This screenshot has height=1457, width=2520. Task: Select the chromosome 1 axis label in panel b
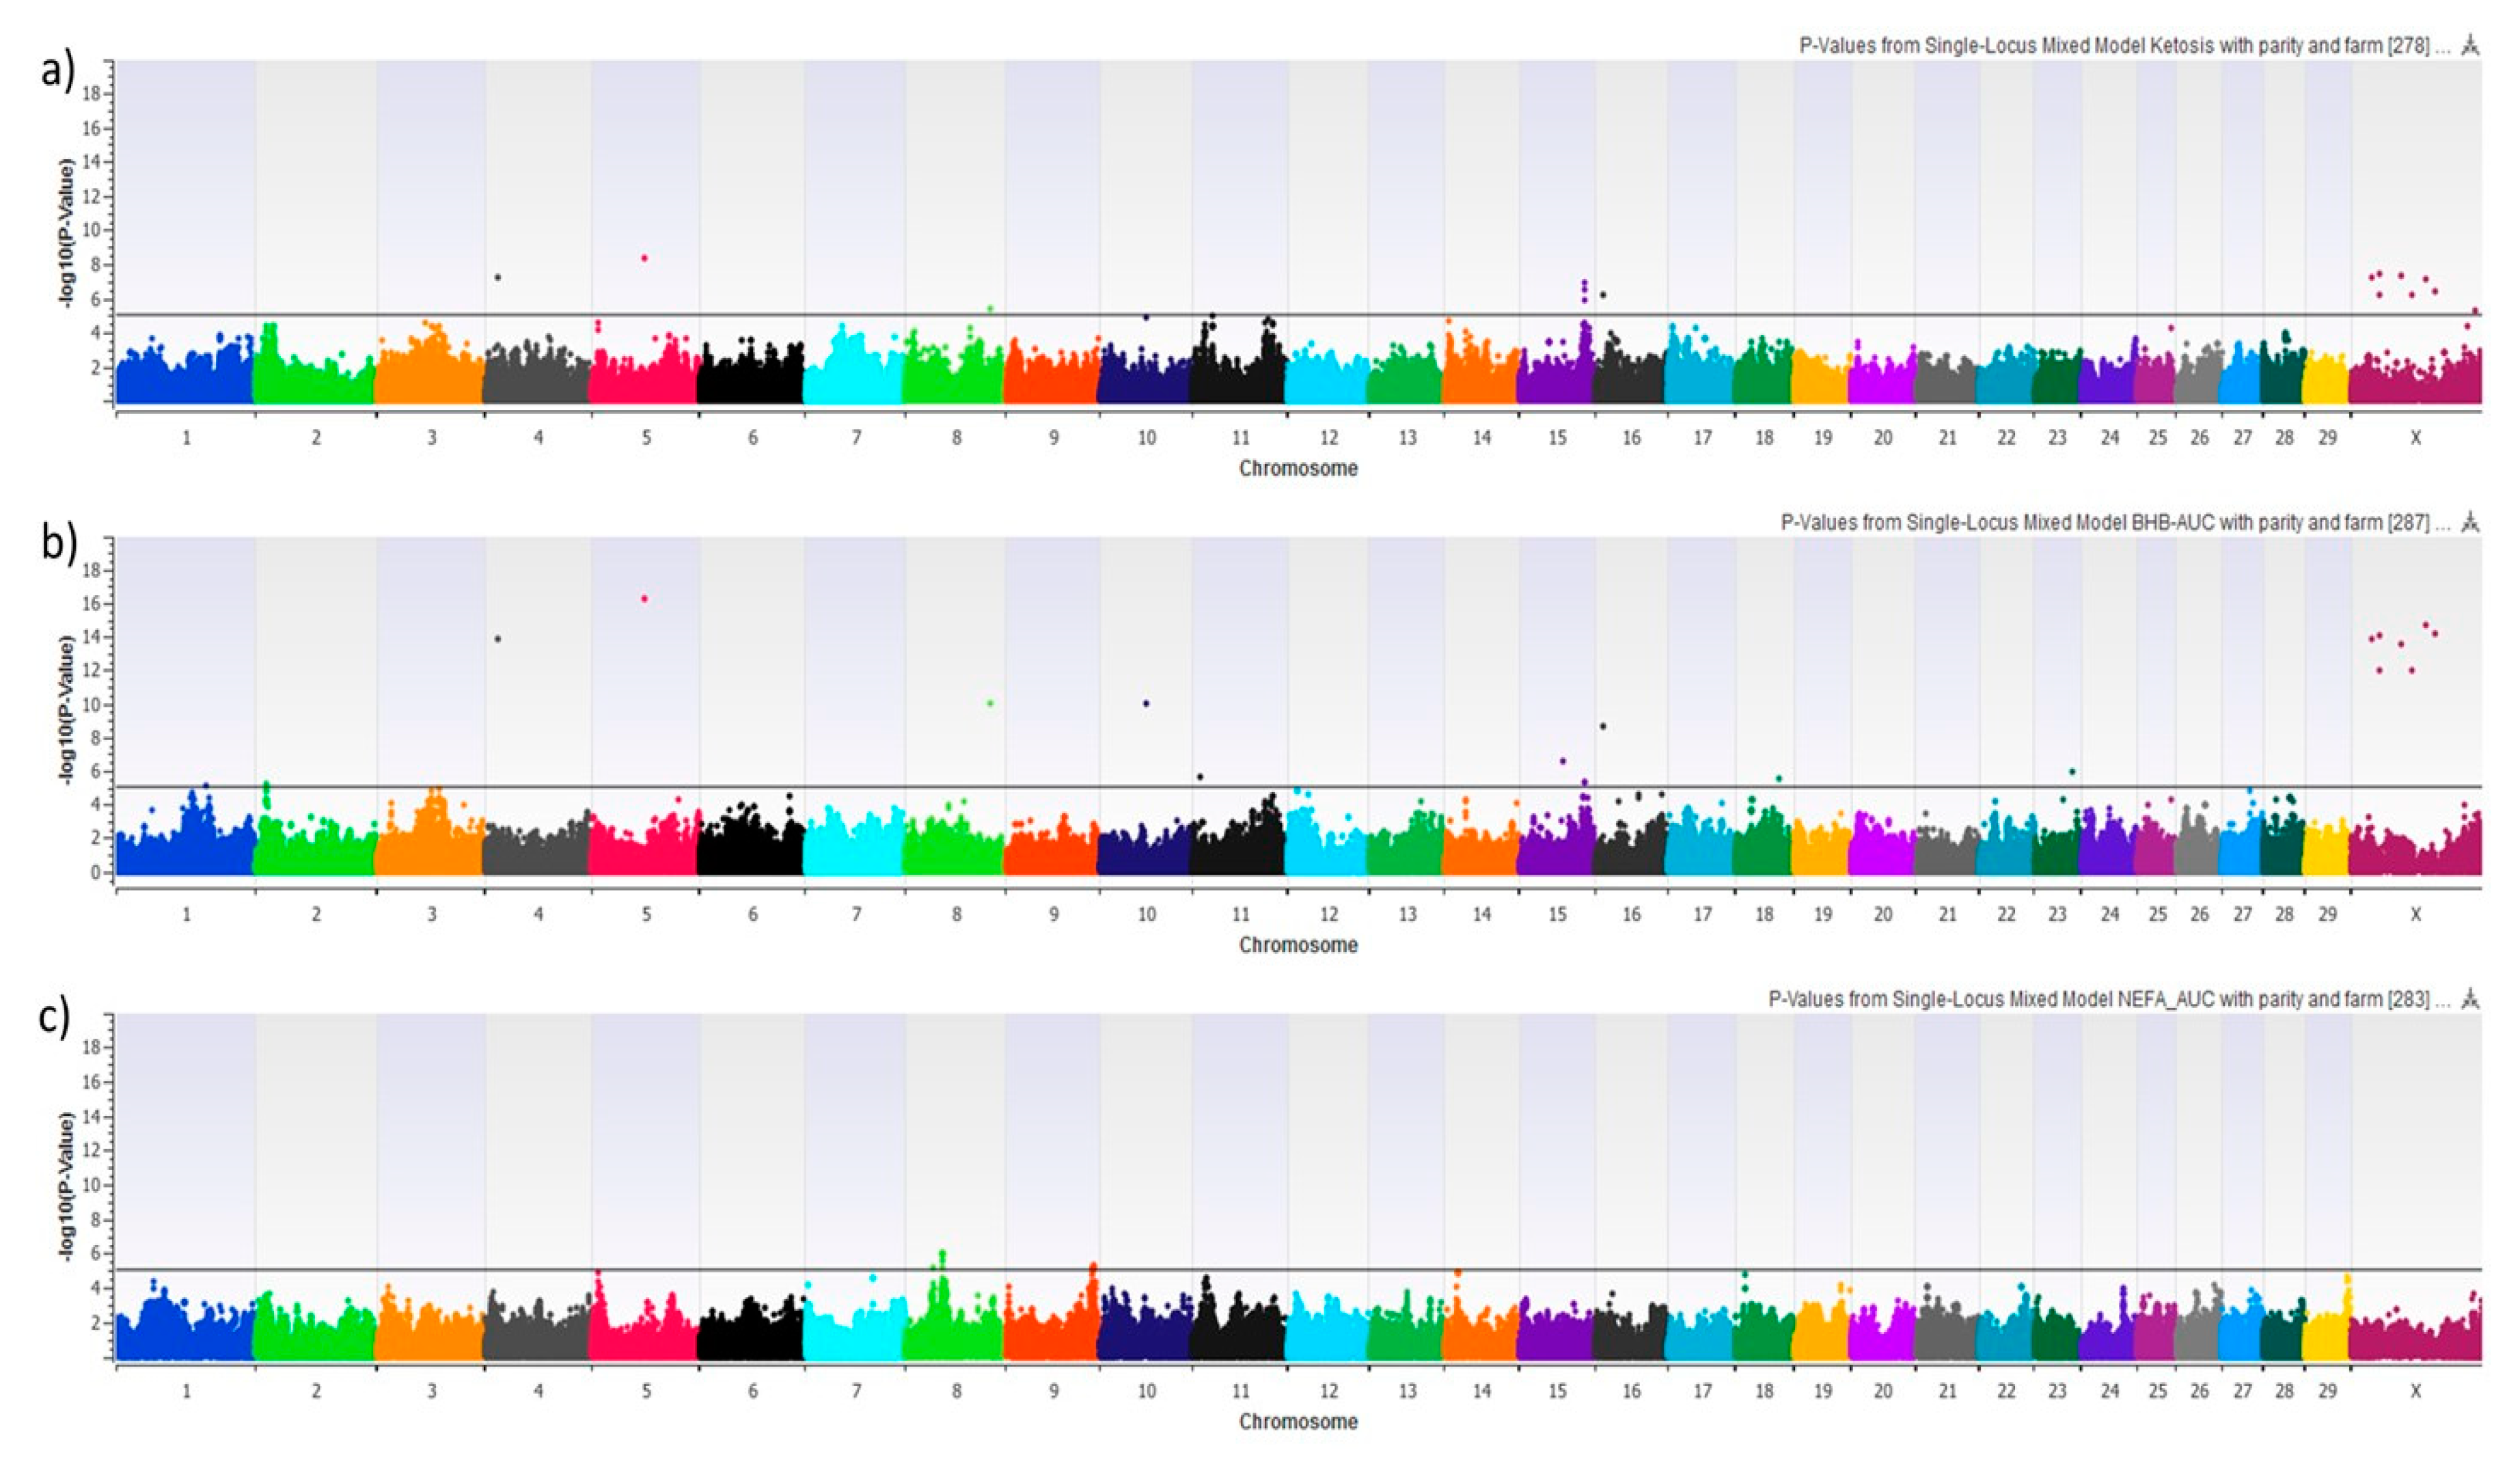186,914
